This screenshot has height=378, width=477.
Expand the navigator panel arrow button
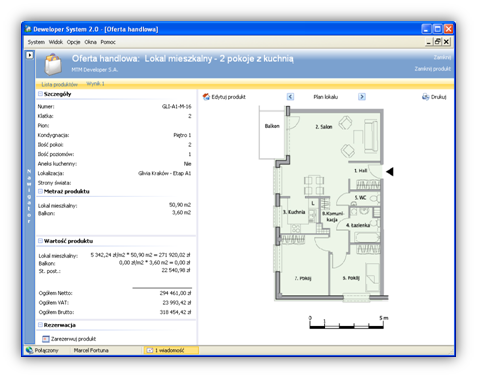coord(30,55)
